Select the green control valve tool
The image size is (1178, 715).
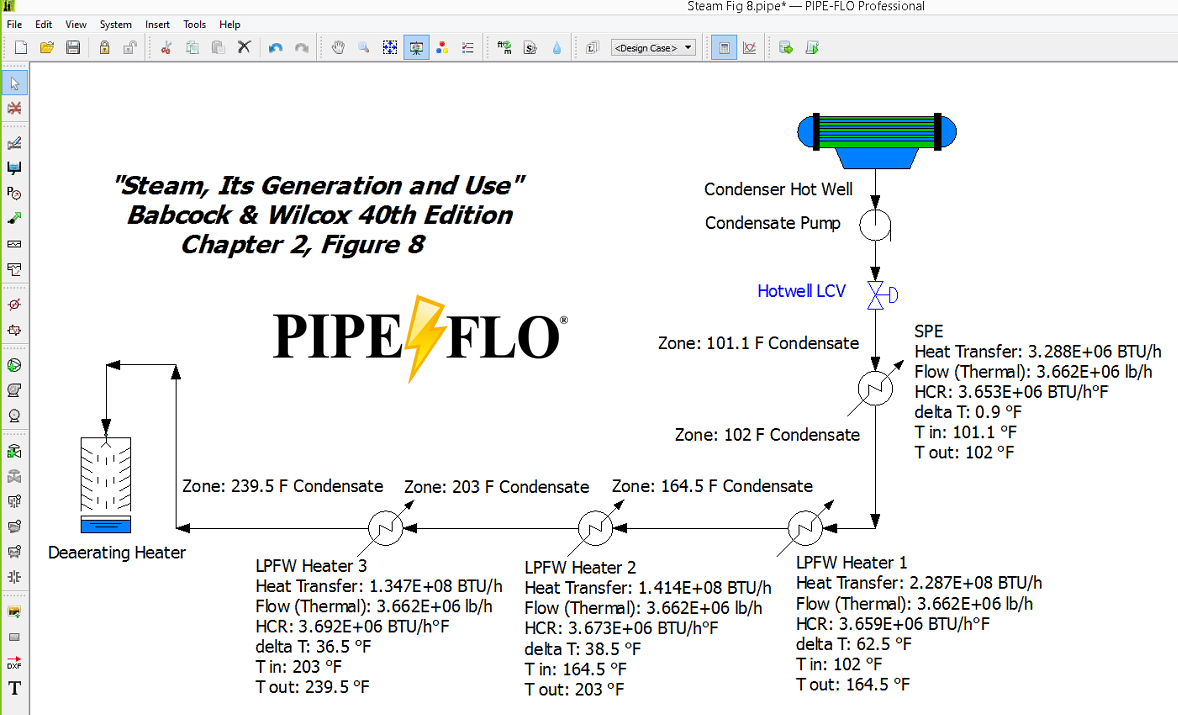14,451
